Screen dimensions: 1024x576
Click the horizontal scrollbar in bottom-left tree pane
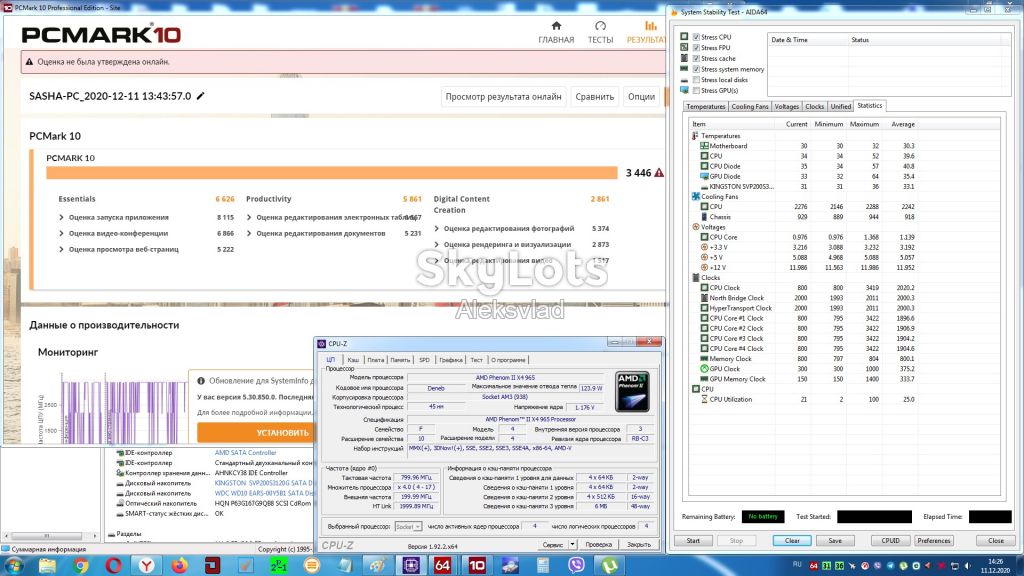[46, 536]
